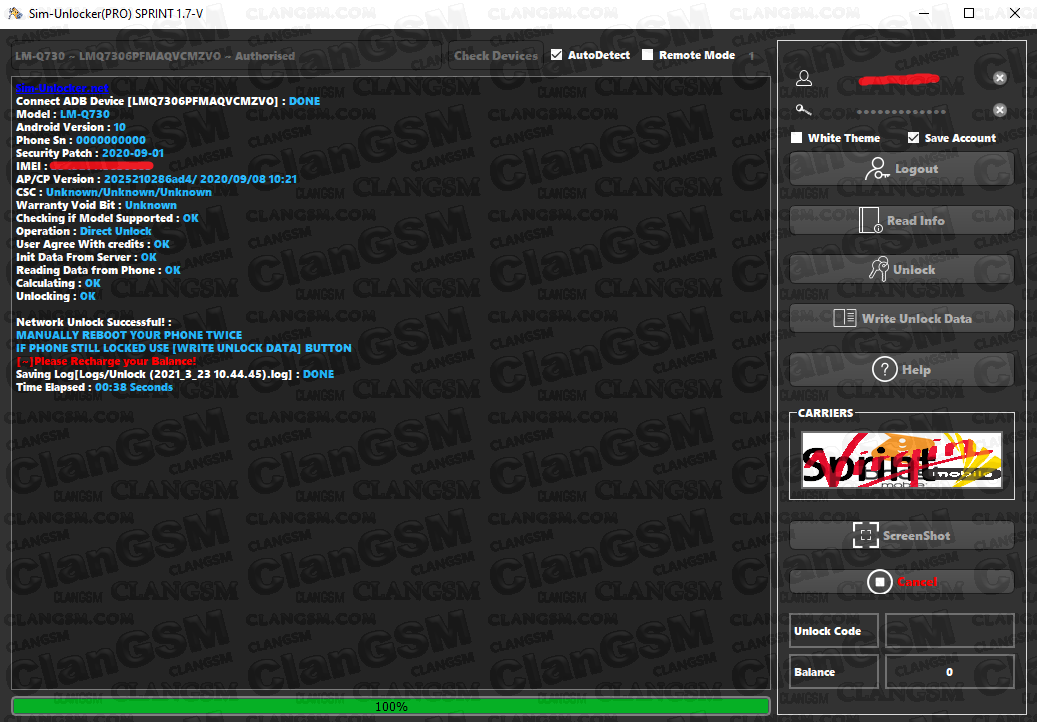
Task: Click the Read Info button
Action: click(901, 221)
